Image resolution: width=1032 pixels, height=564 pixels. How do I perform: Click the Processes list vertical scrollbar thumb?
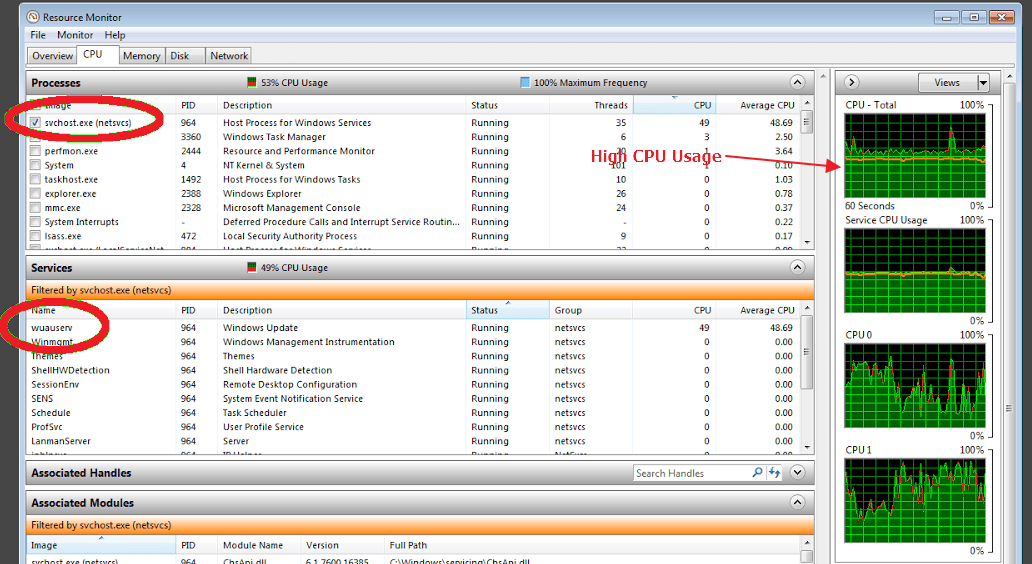[807, 123]
